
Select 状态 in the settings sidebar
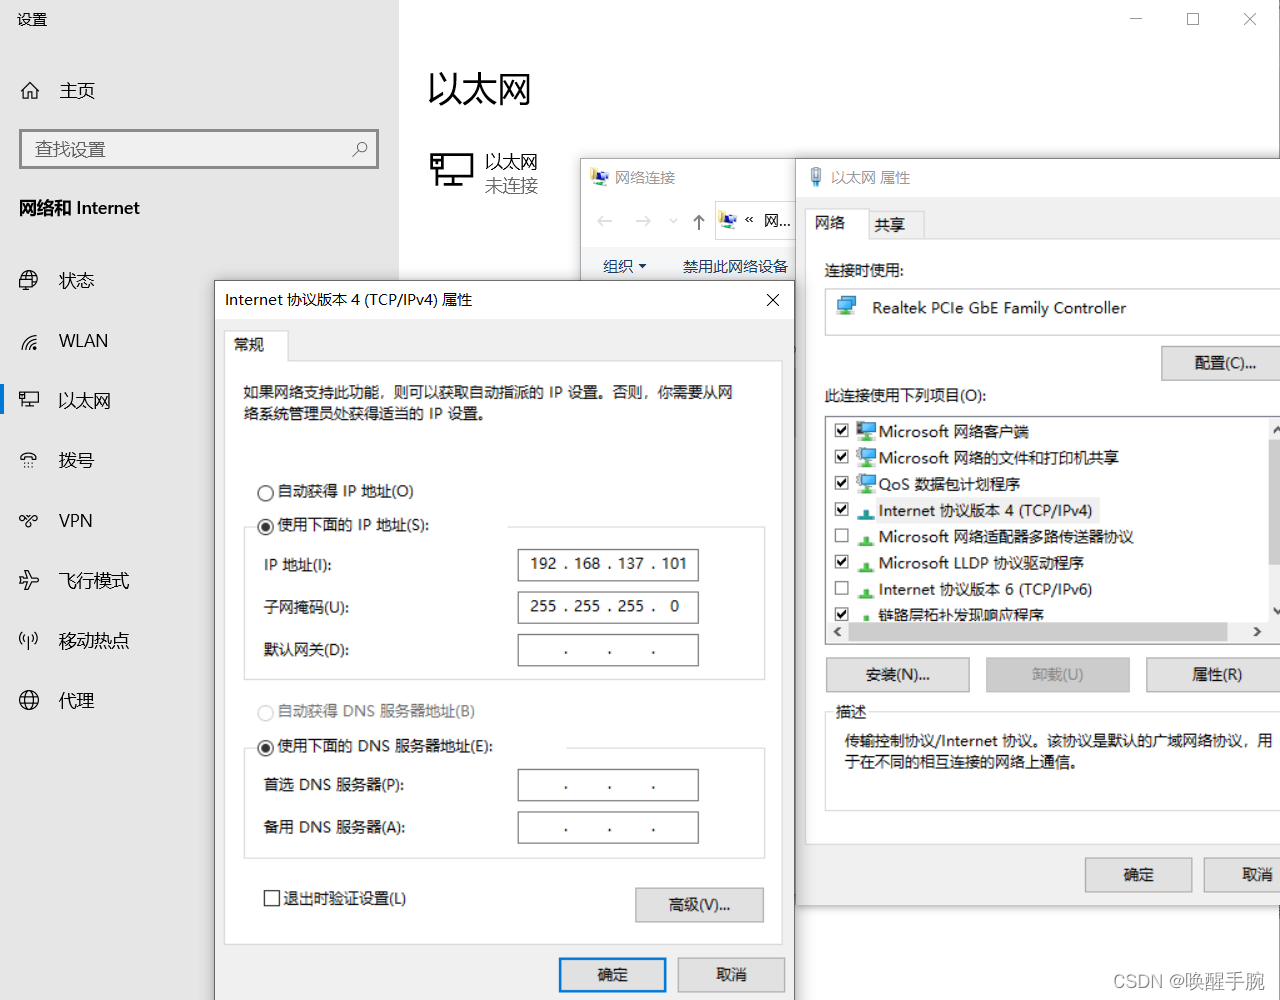(x=76, y=280)
